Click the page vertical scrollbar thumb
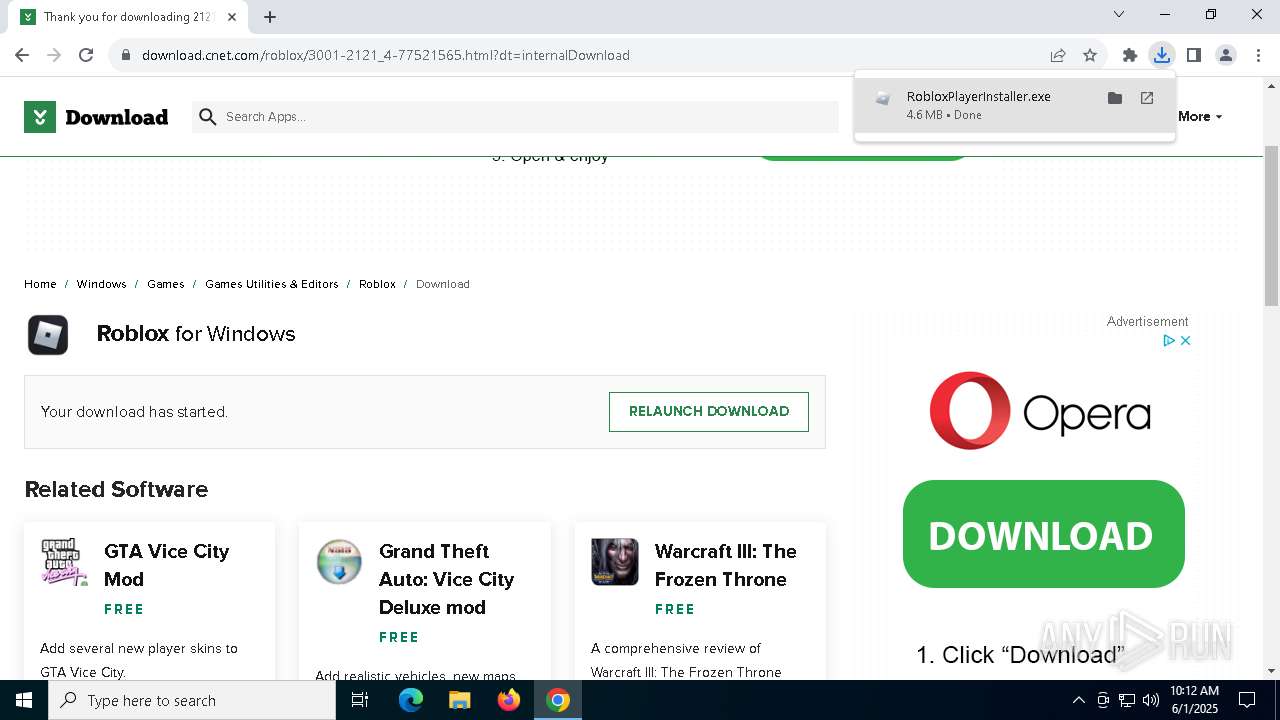 point(1271,226)
